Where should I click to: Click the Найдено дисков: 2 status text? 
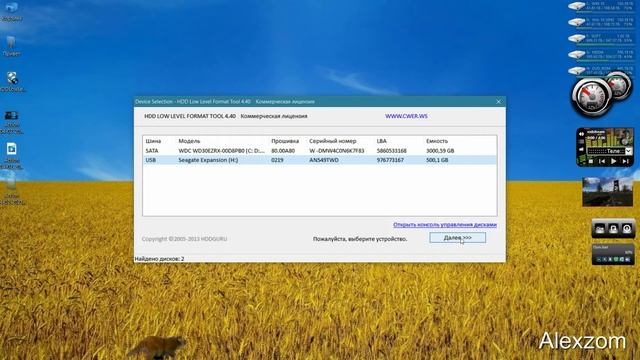pos(159,259)
